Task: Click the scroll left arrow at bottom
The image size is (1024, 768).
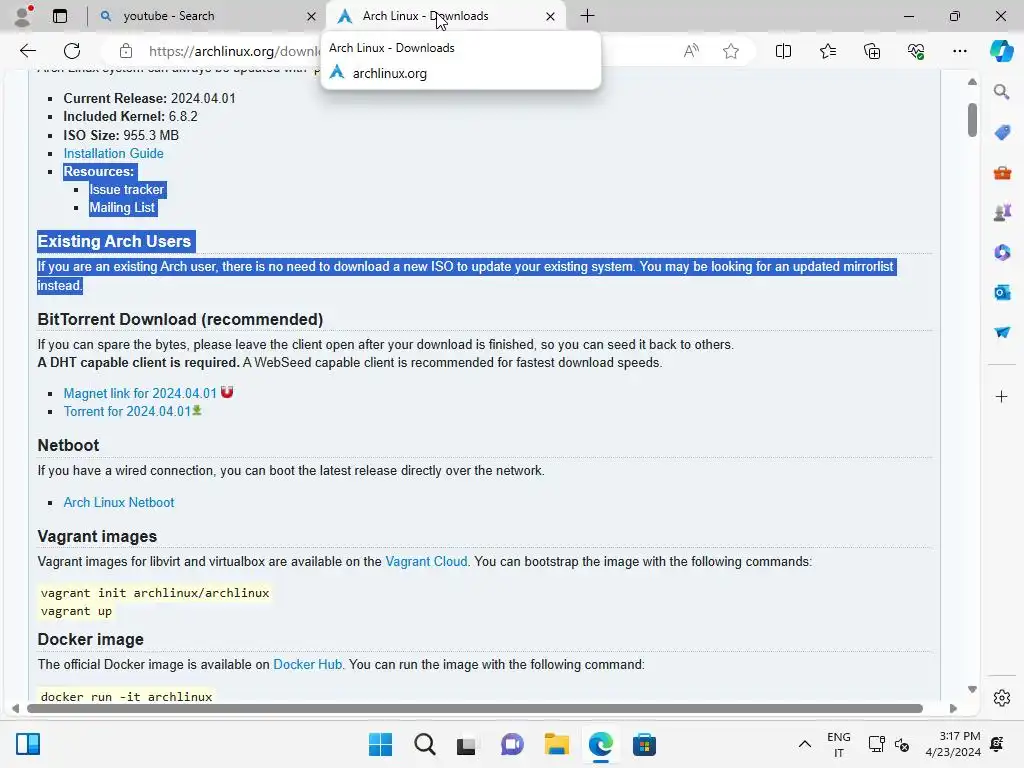Action: pyautogui.click(x=15, y=709)
